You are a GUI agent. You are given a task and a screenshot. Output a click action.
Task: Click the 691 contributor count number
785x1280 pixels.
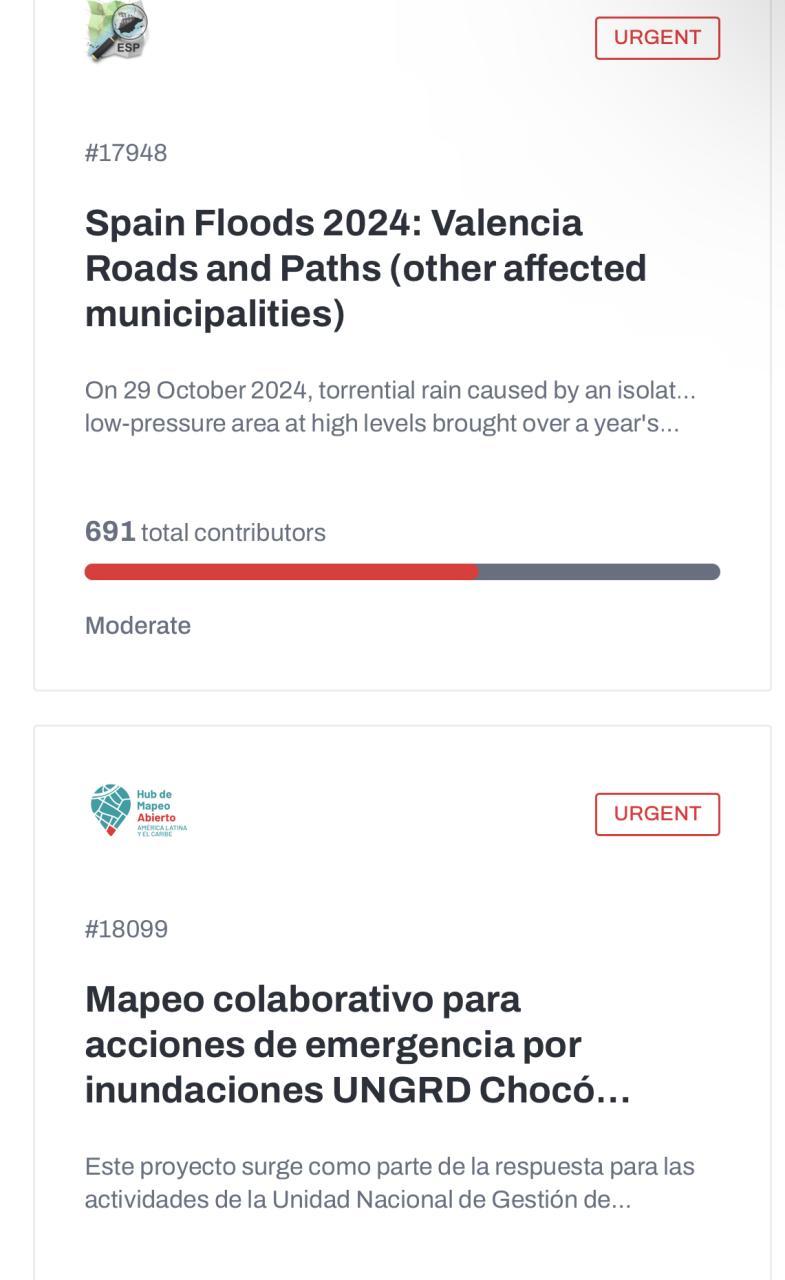[110, 532]
